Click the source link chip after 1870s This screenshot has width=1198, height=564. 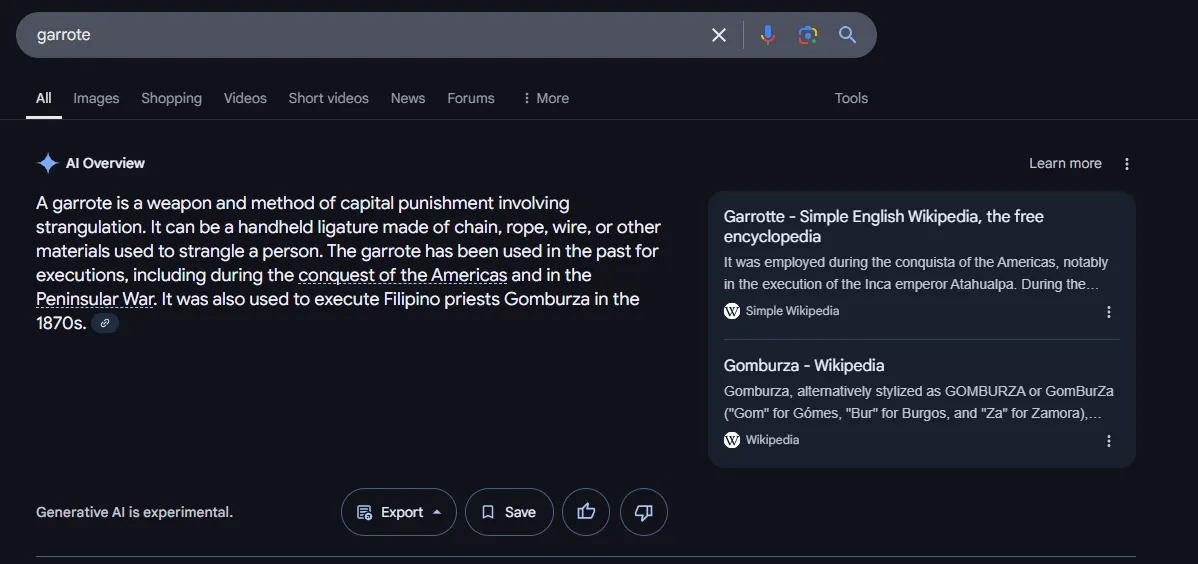pos(105,323)
